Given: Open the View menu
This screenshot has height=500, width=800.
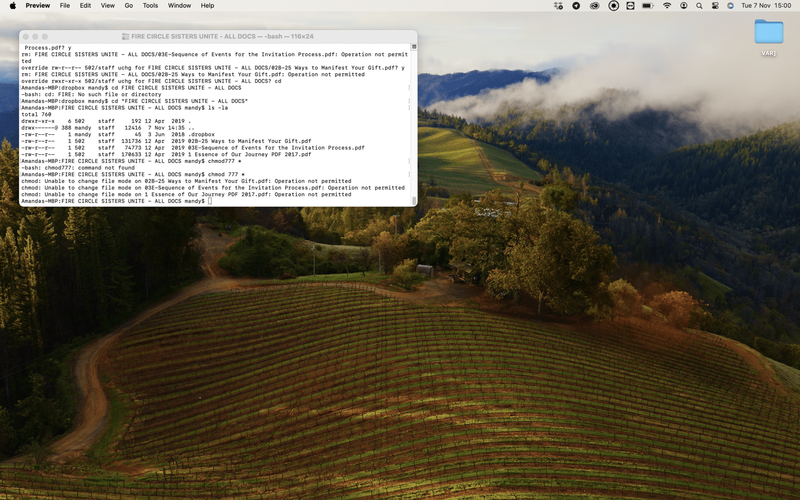Looking at the screenshot, I should (x=107, y=5).
